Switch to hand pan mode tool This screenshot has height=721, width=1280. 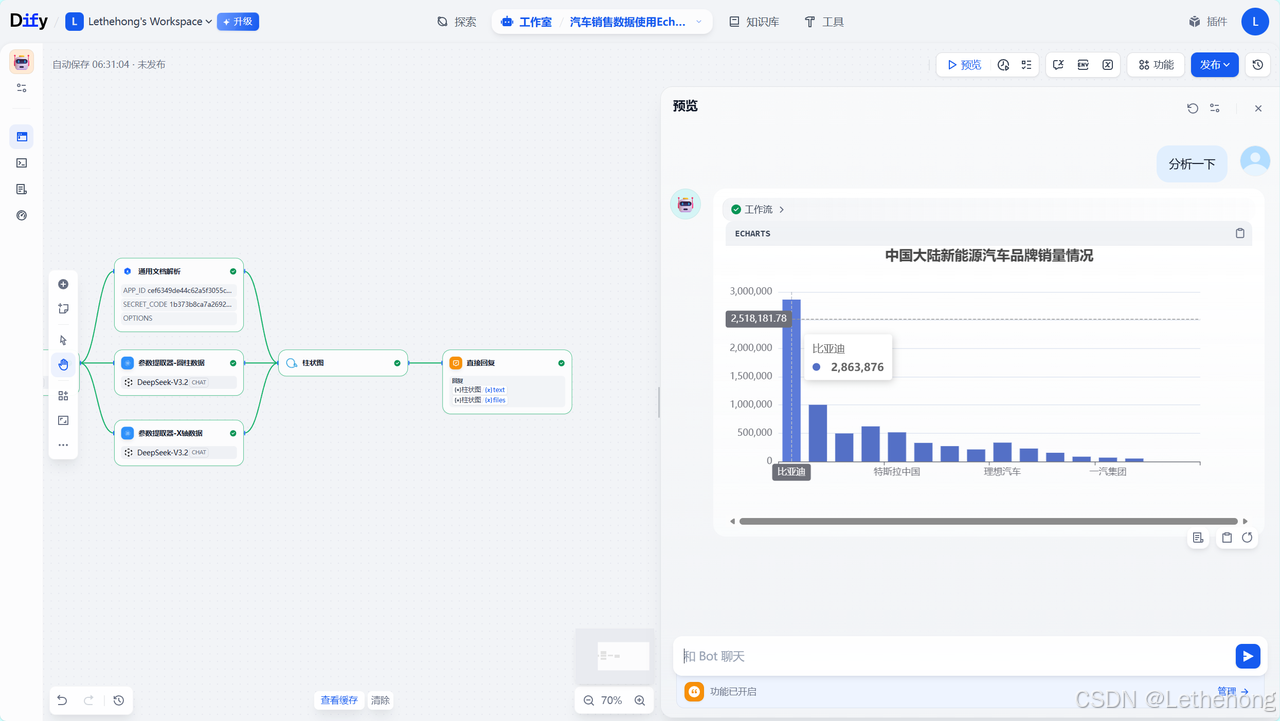[x=63, y=365]
